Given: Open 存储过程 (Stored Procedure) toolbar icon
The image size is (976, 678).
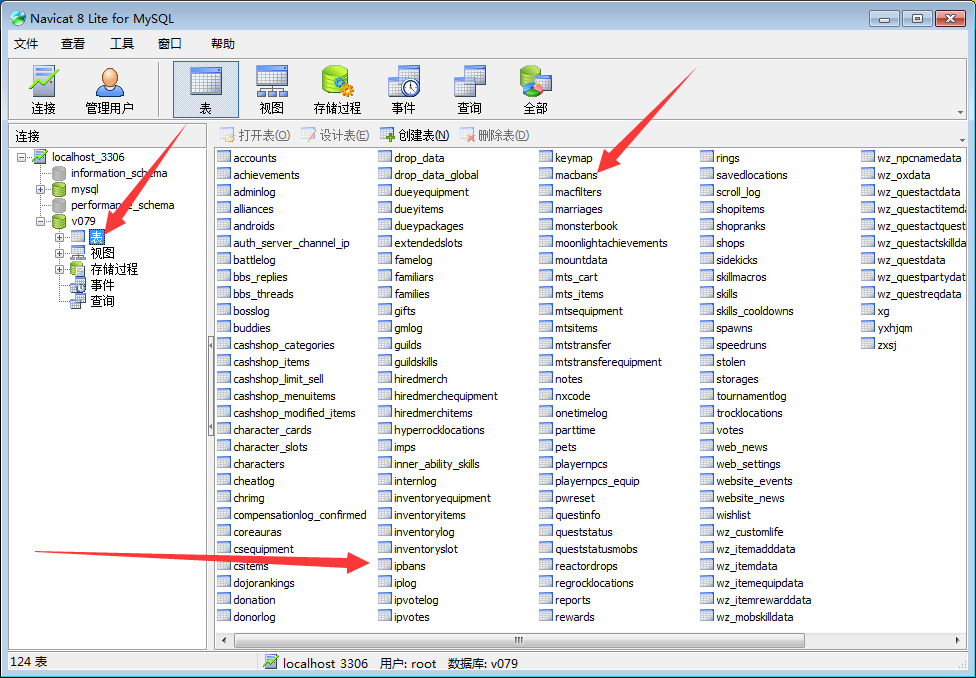Looking at the screenshot, I should [337, 89].
